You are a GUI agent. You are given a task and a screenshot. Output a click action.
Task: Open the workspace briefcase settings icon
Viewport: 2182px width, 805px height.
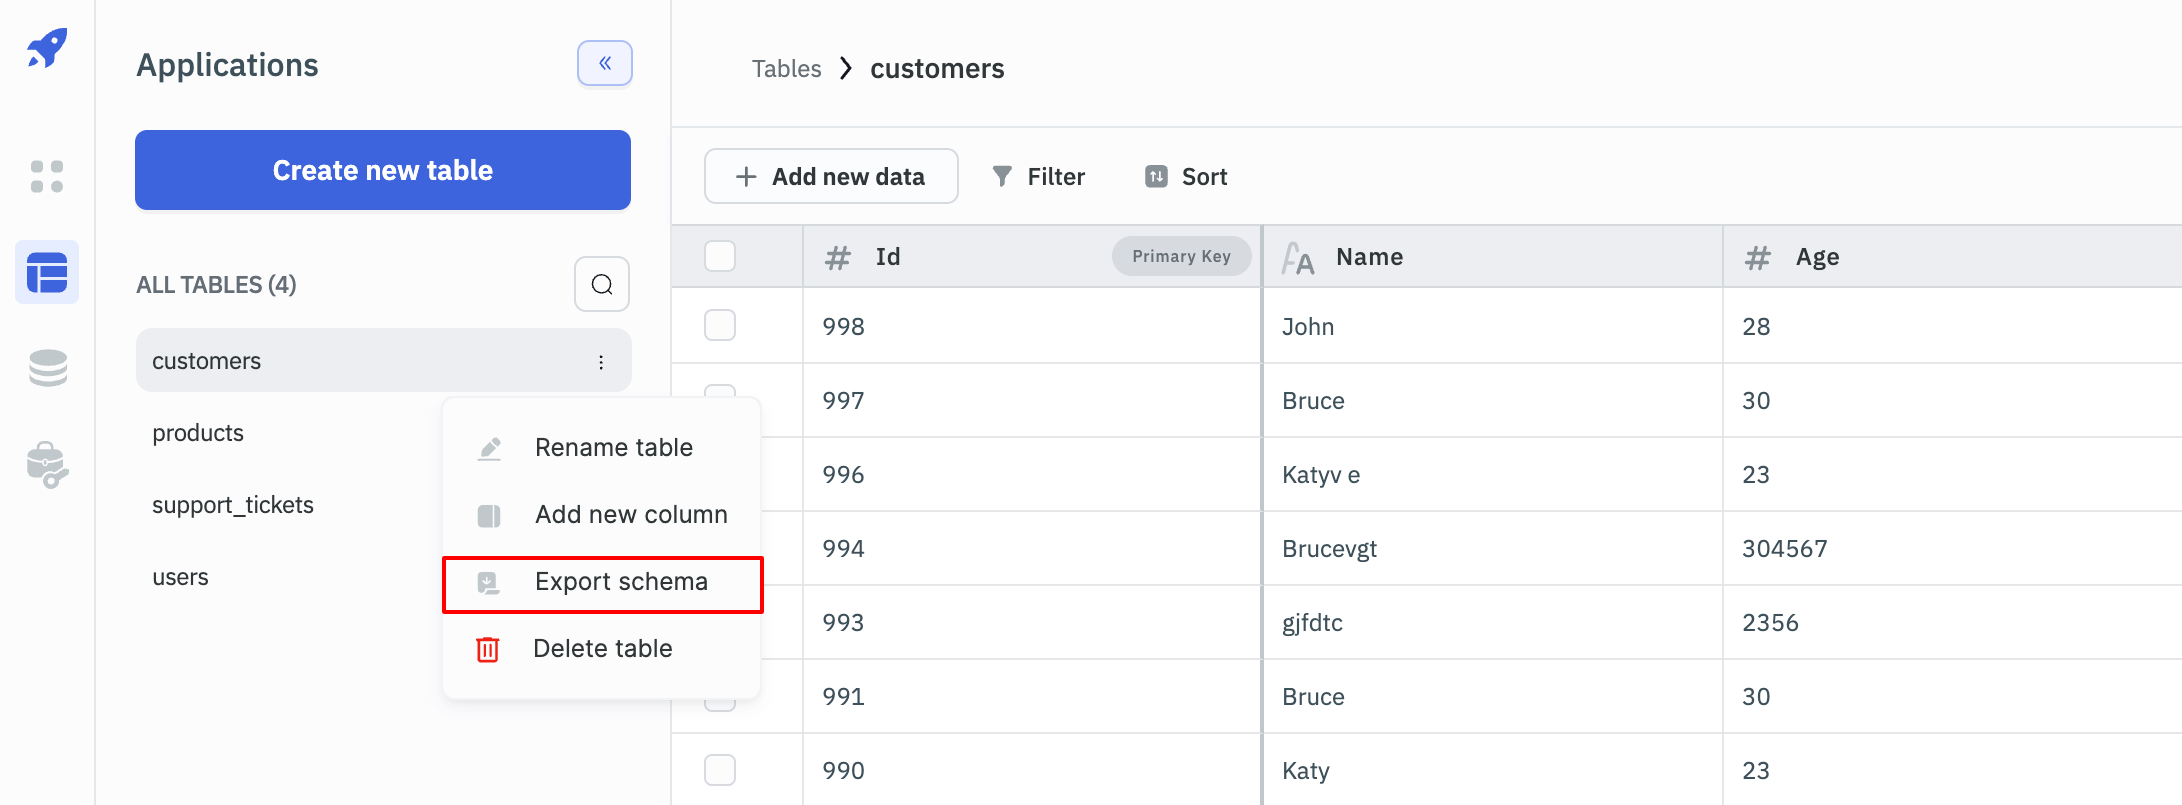(x=47, y=465)
